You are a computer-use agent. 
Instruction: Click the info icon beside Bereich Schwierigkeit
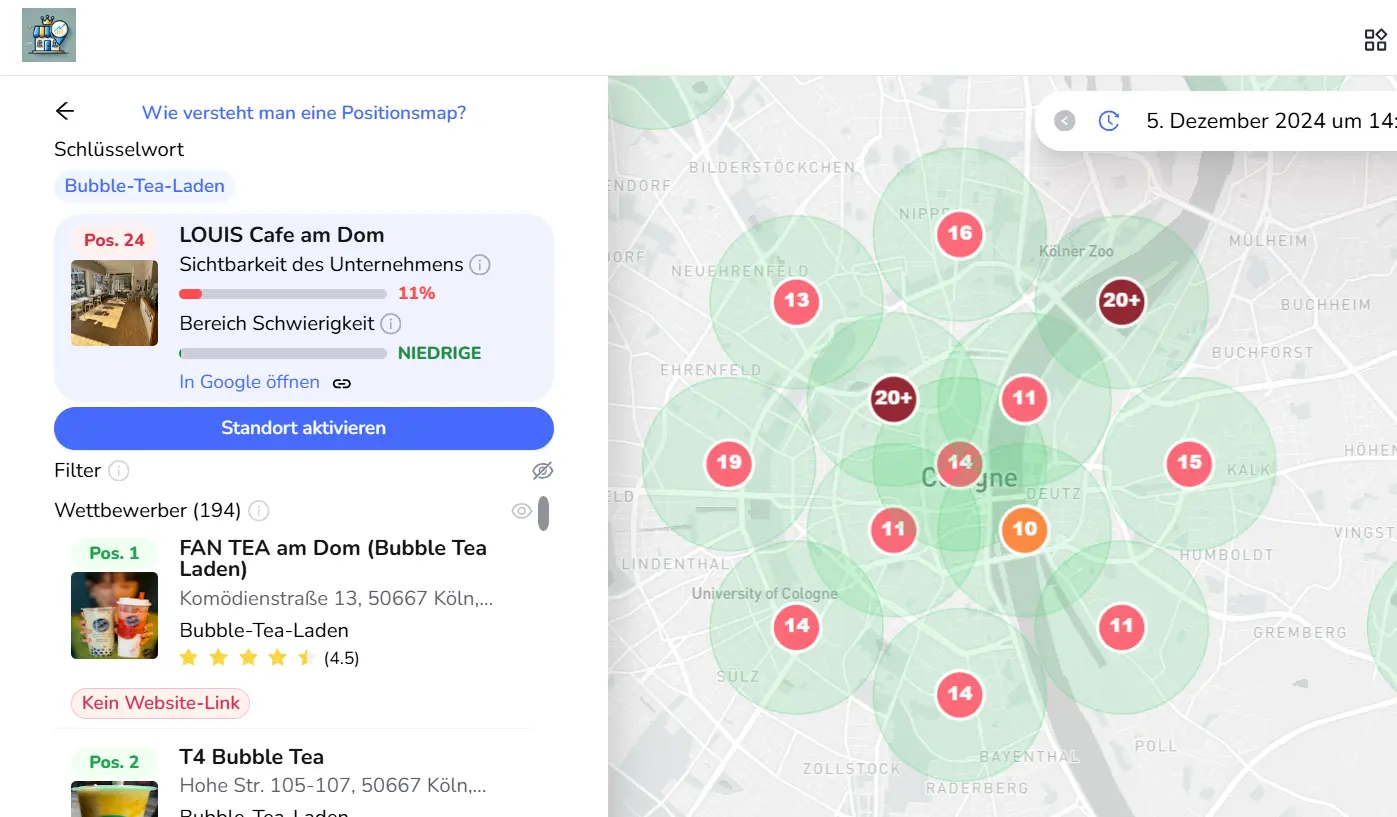pos(391,324)
